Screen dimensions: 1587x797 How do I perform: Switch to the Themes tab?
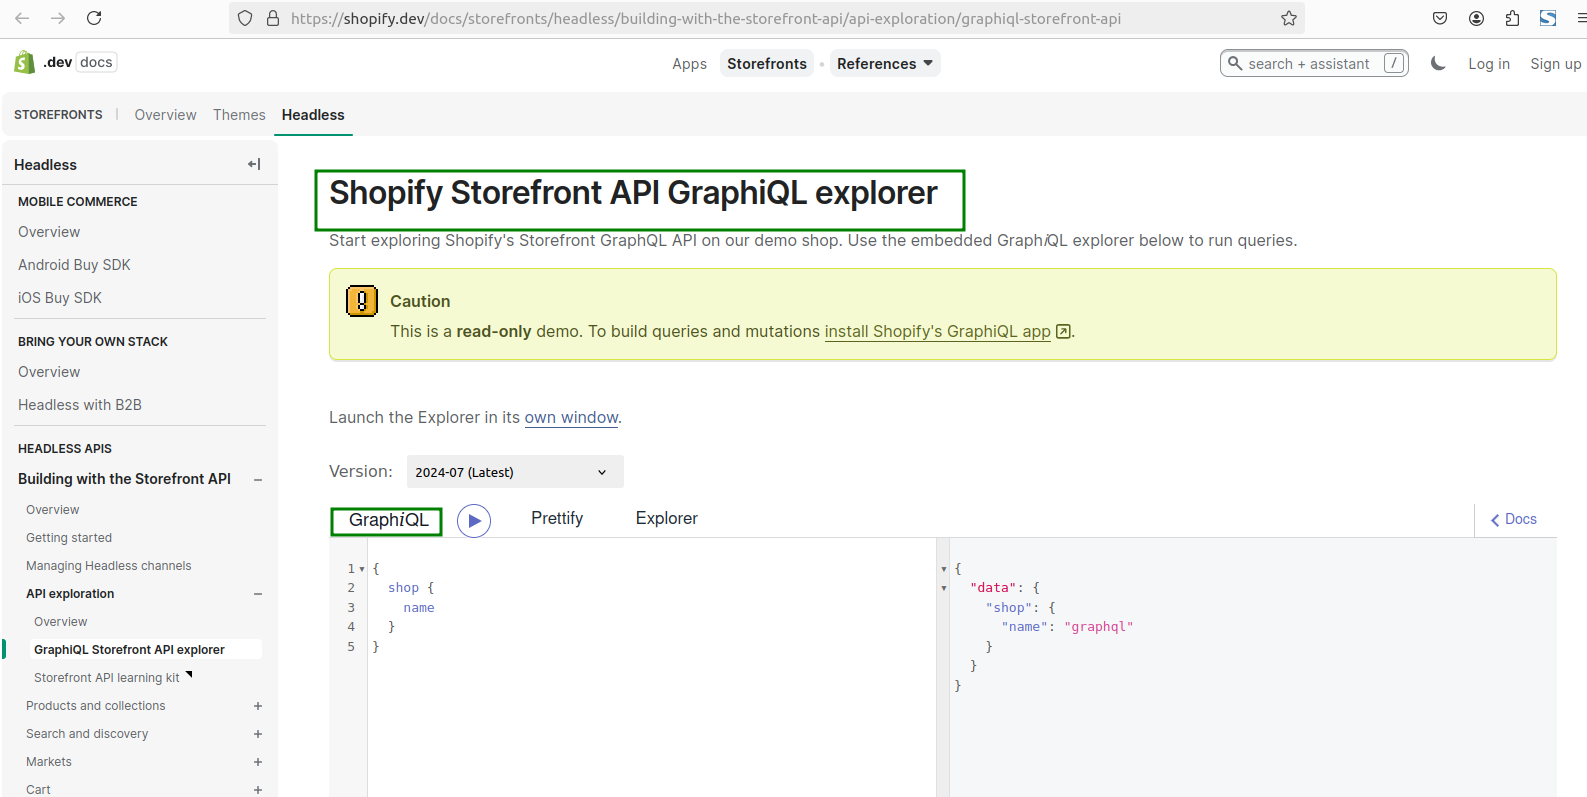(239, 115)
